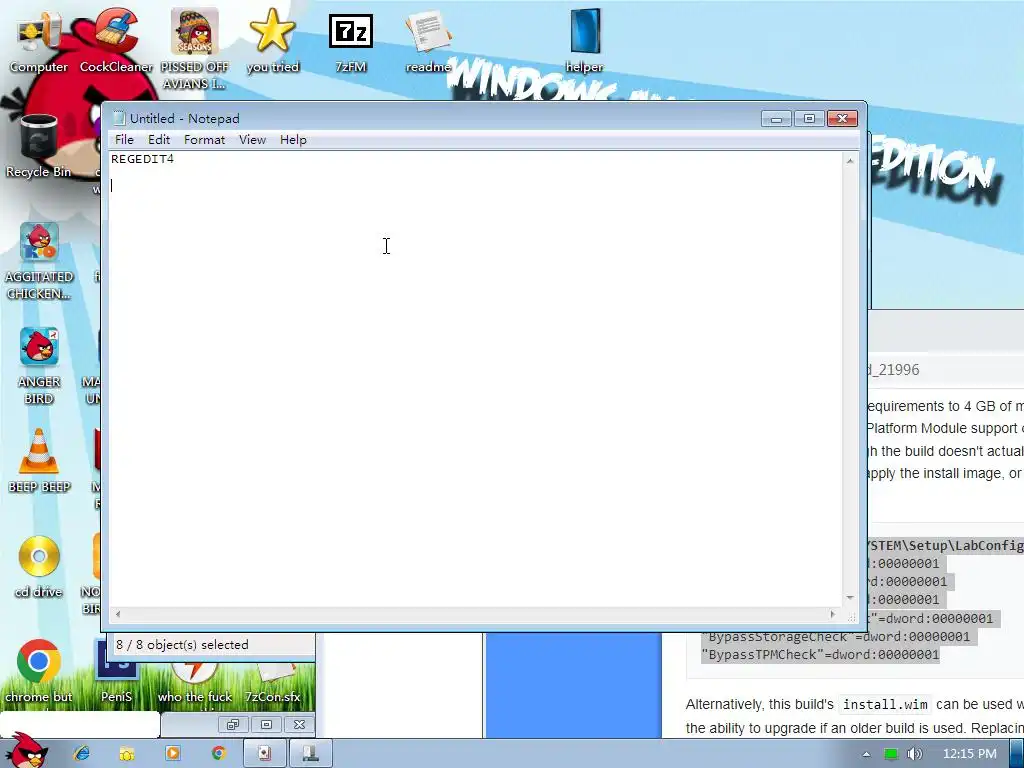Open the CockCleaner desktop shortcut
The image size is (1024, 768).
tap(116, 40)
